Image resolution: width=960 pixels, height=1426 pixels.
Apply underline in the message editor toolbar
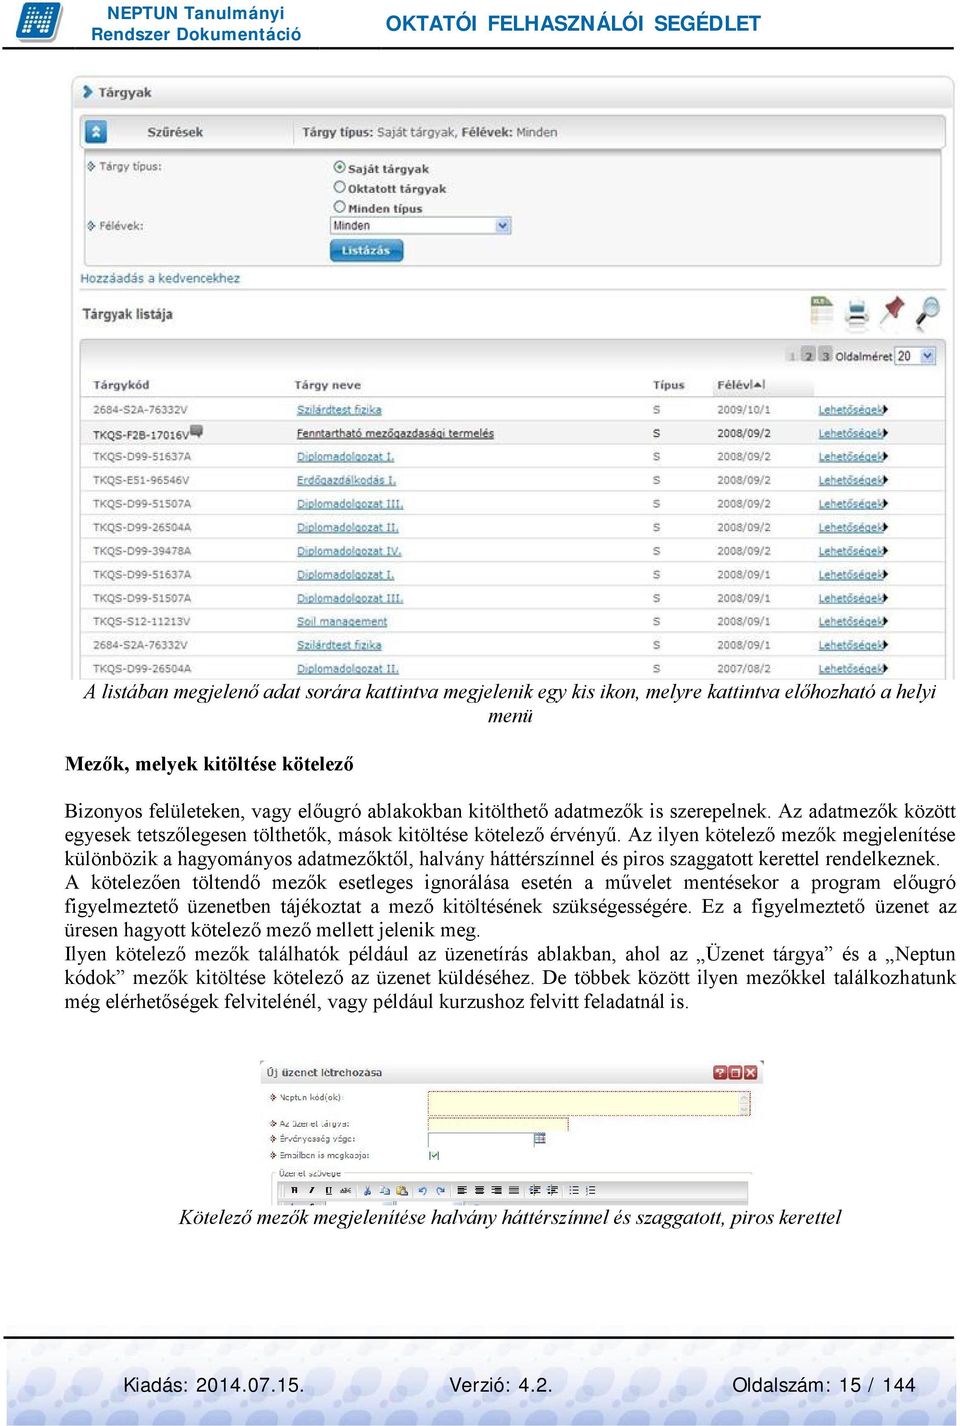click(328, 1189)
